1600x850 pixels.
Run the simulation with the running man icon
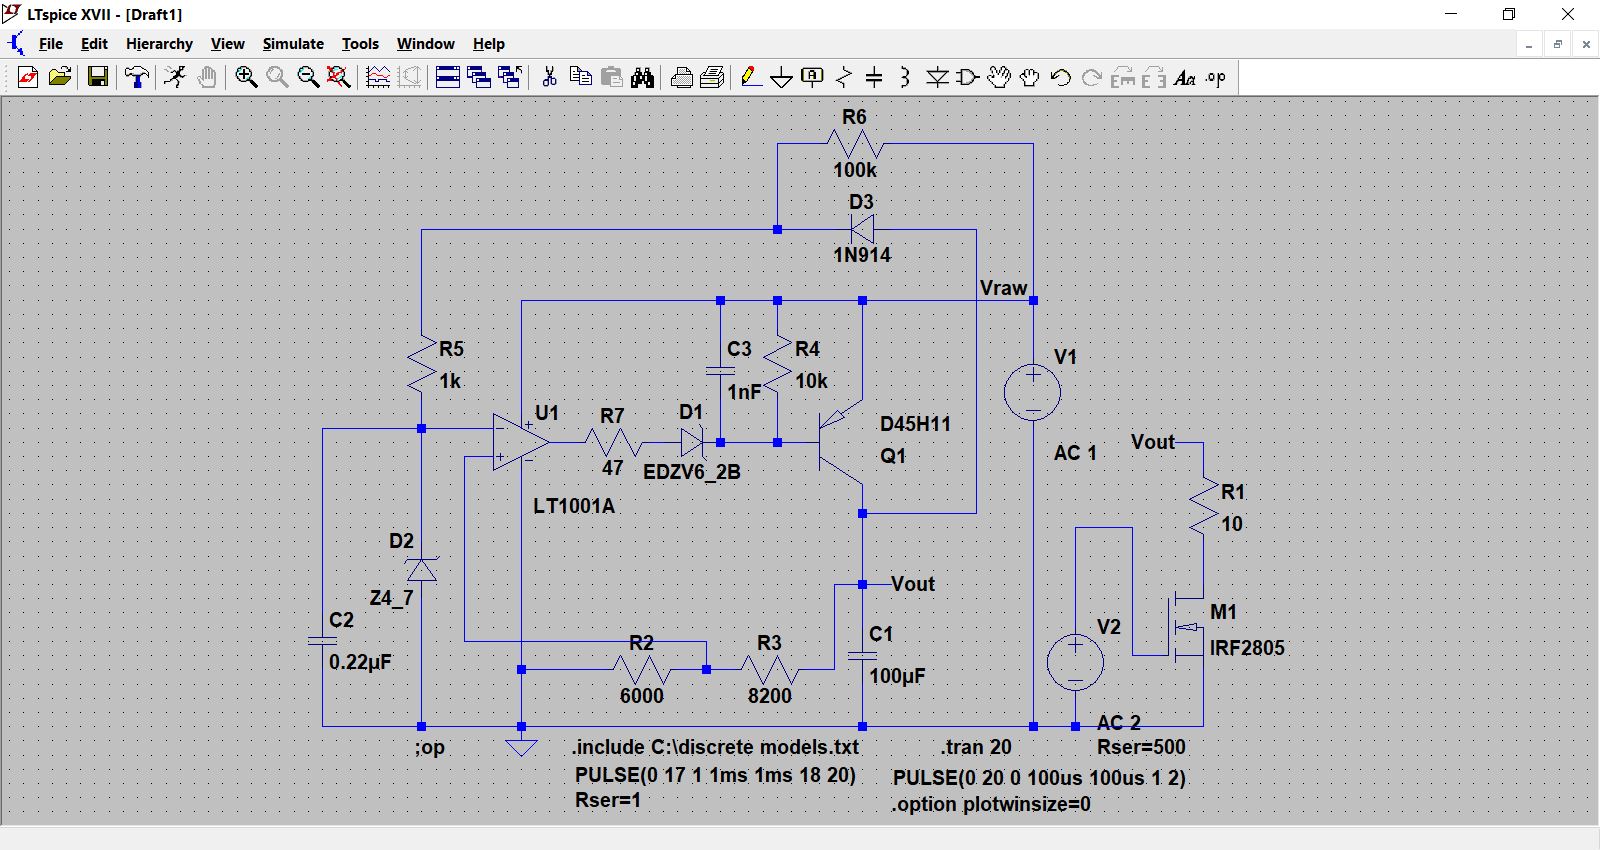point(175,77)
